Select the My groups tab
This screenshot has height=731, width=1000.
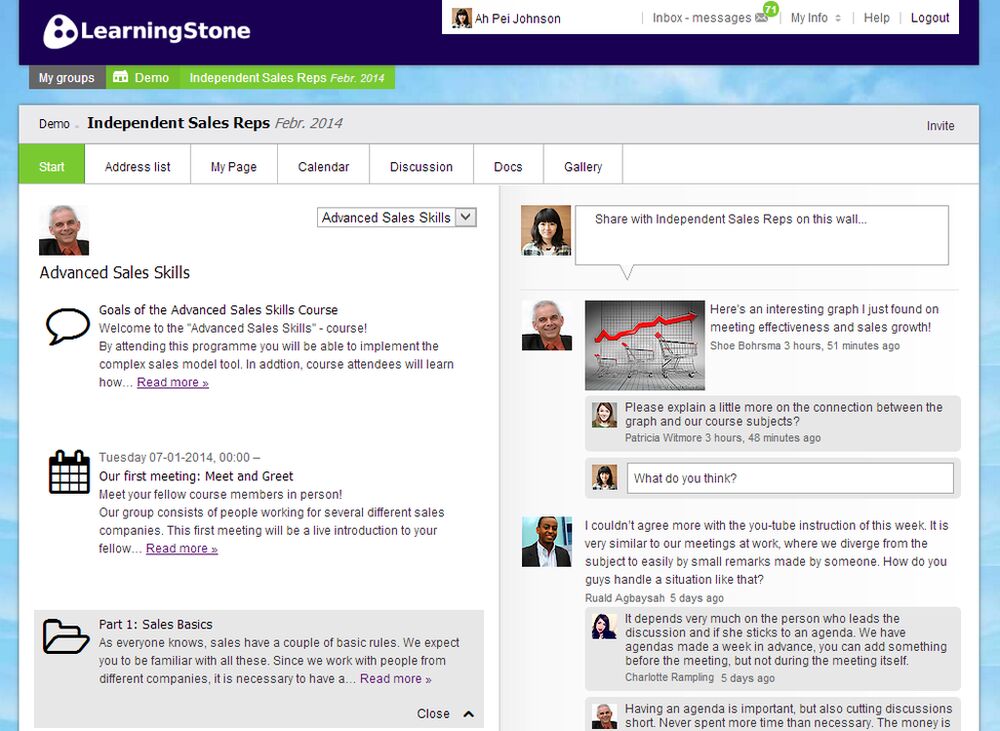[66, 77]
